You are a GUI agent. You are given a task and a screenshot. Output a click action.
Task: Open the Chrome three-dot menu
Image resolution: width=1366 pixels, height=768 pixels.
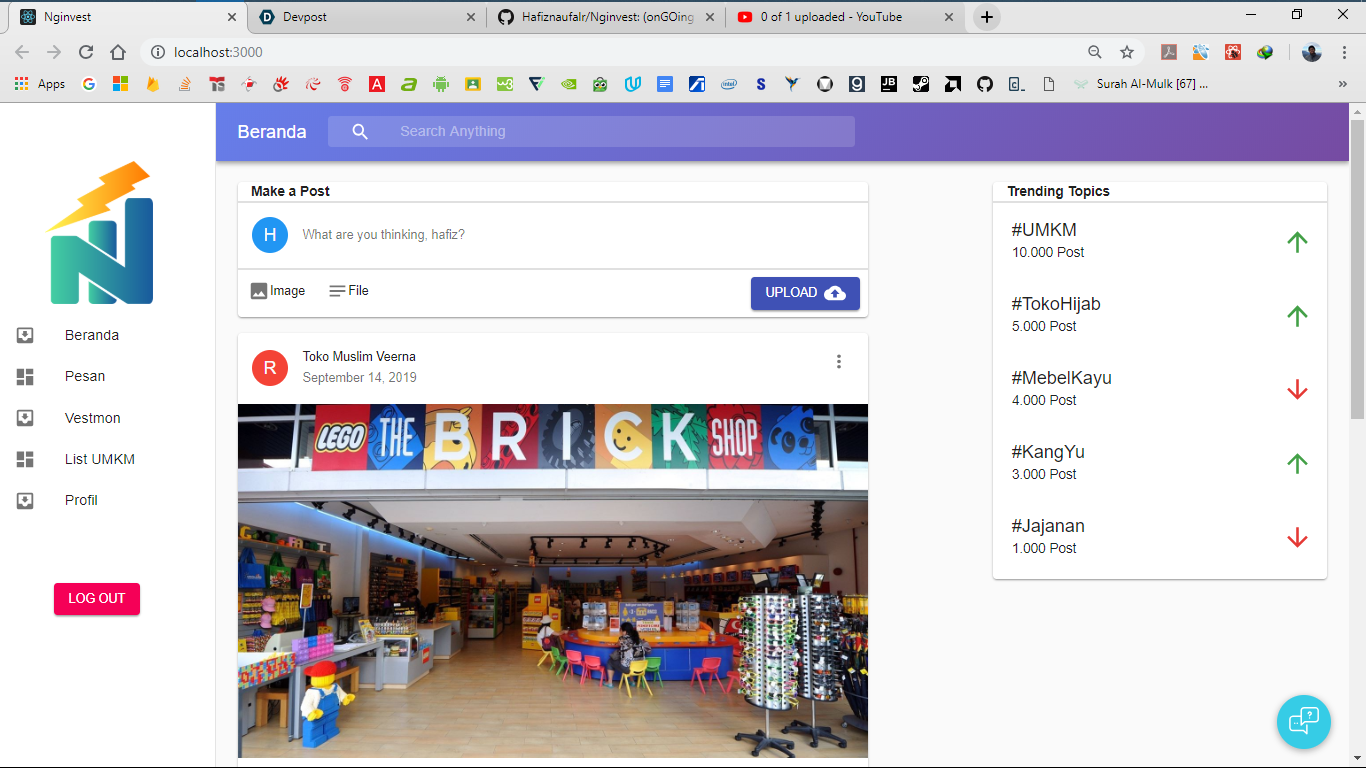pyautogui.click(x=1345, y=52)
